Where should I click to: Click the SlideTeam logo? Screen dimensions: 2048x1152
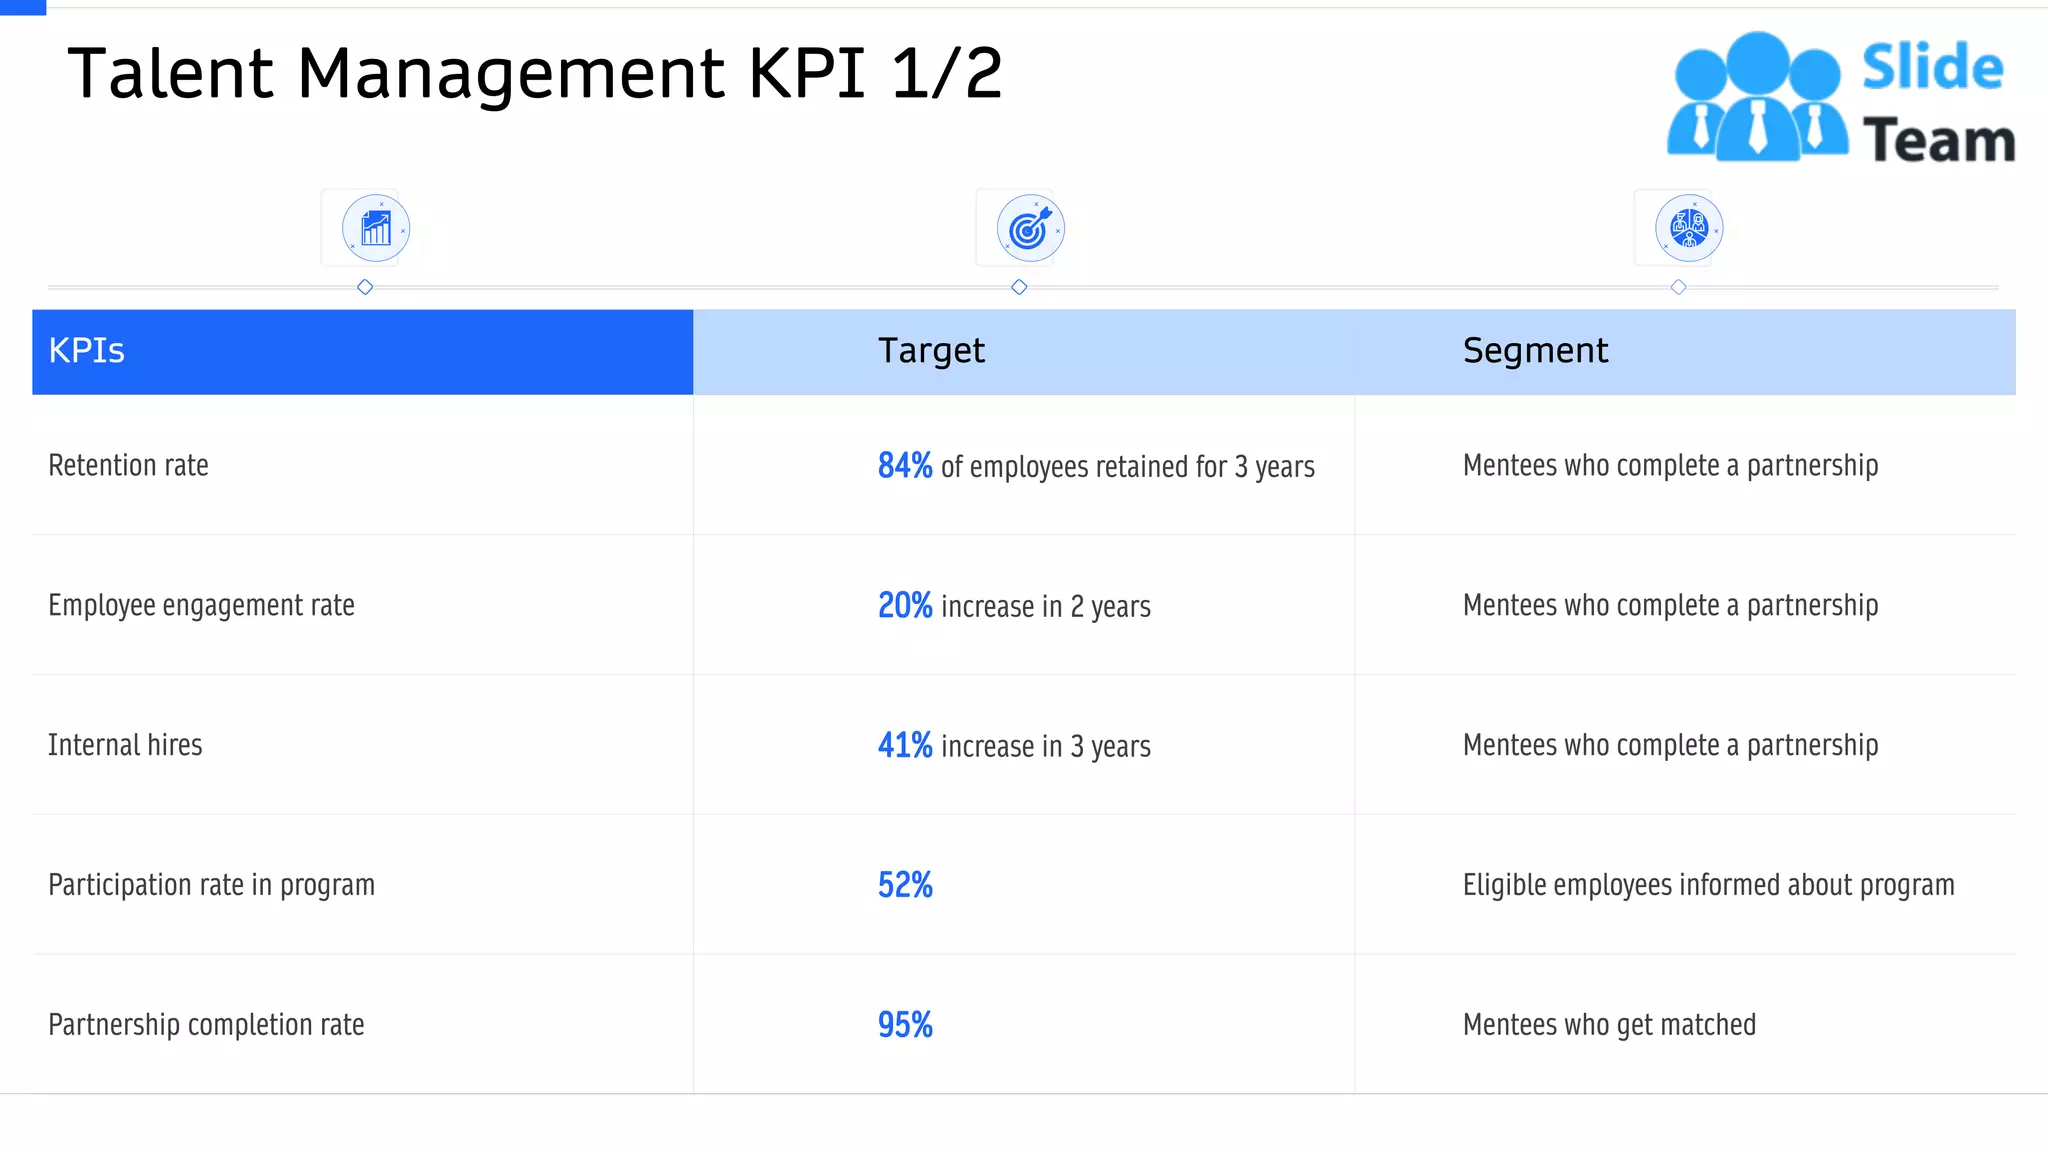(x=1841, y=98)
